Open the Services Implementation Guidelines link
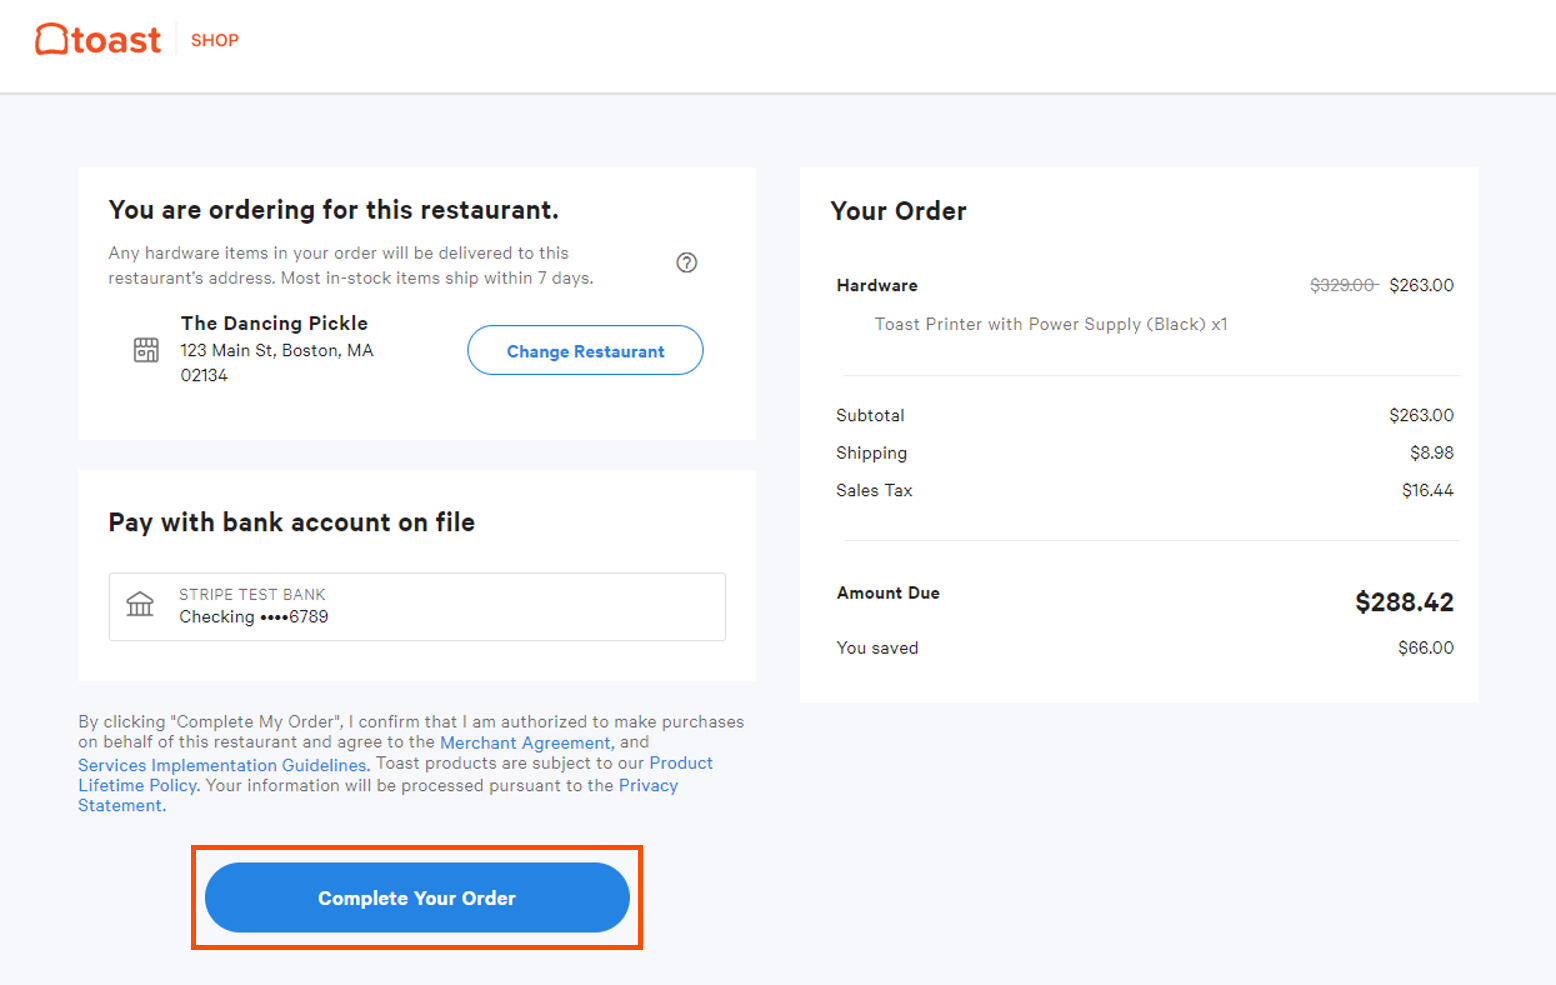This screenshot has width=1556, height=985. pyautogui.click(x=222, y=764)
